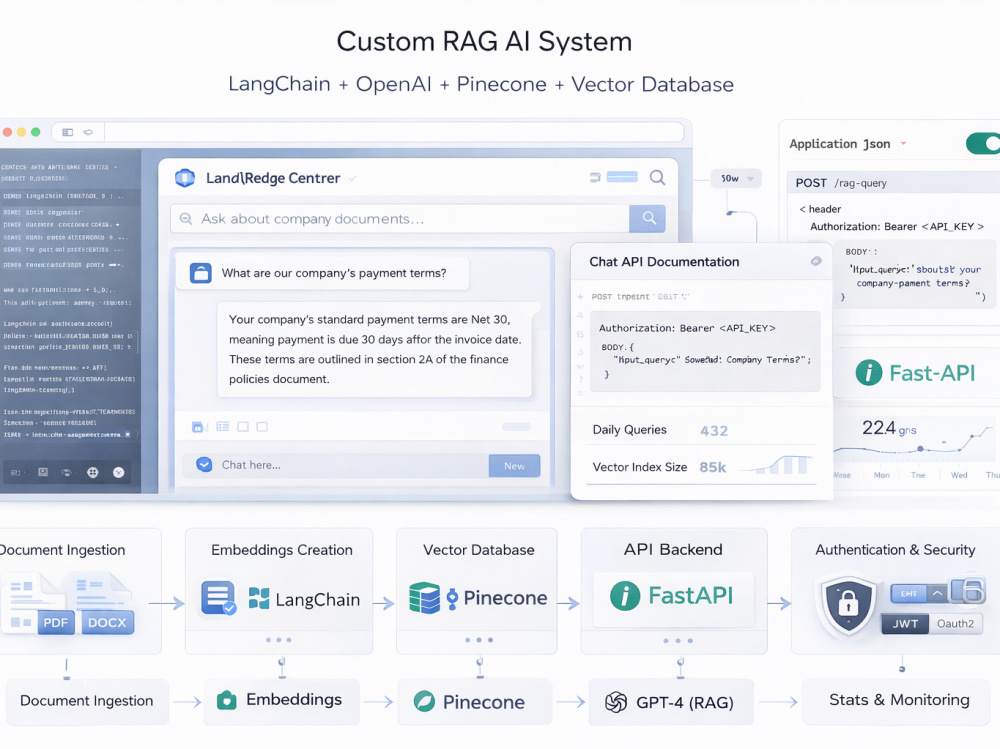
Task: Expand the LandRedge Centrer title chevron
Action: (x=352, y=179)
